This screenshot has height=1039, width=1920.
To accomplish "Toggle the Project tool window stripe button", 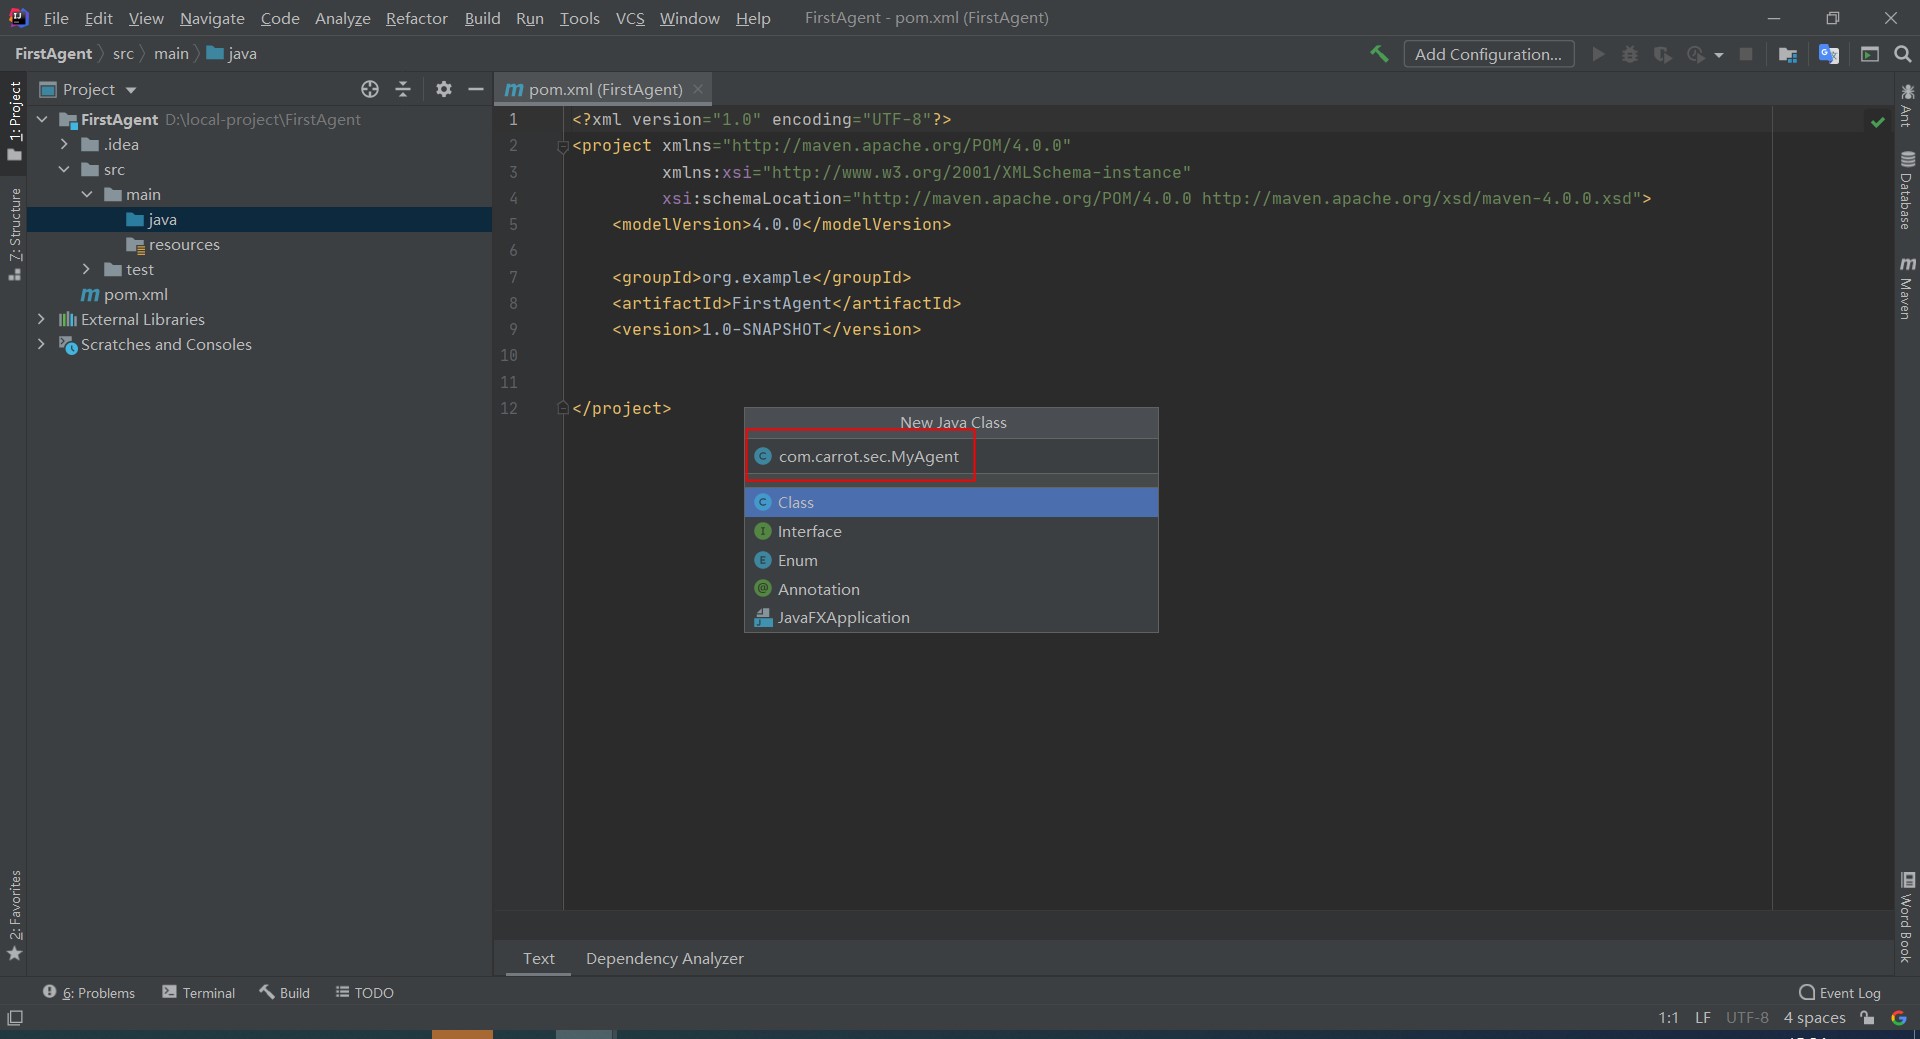I will click(x=14, y=121).
